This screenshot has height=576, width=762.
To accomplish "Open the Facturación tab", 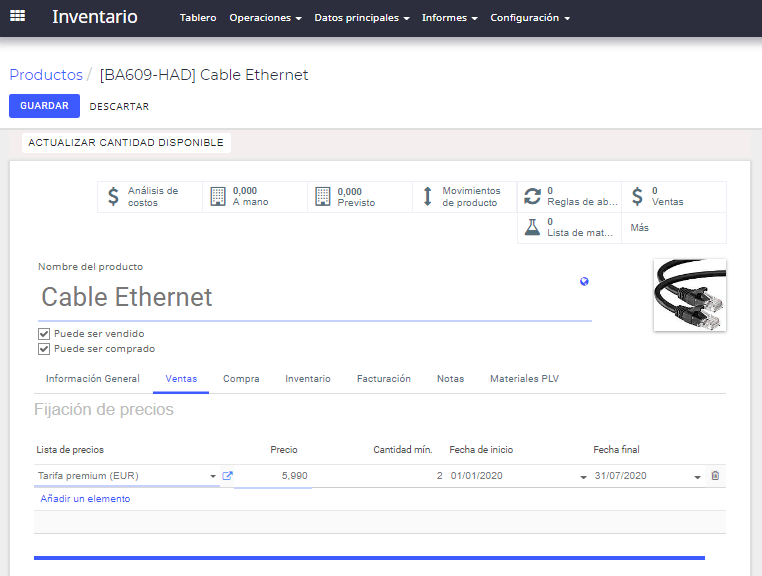I will pos(383,379).
